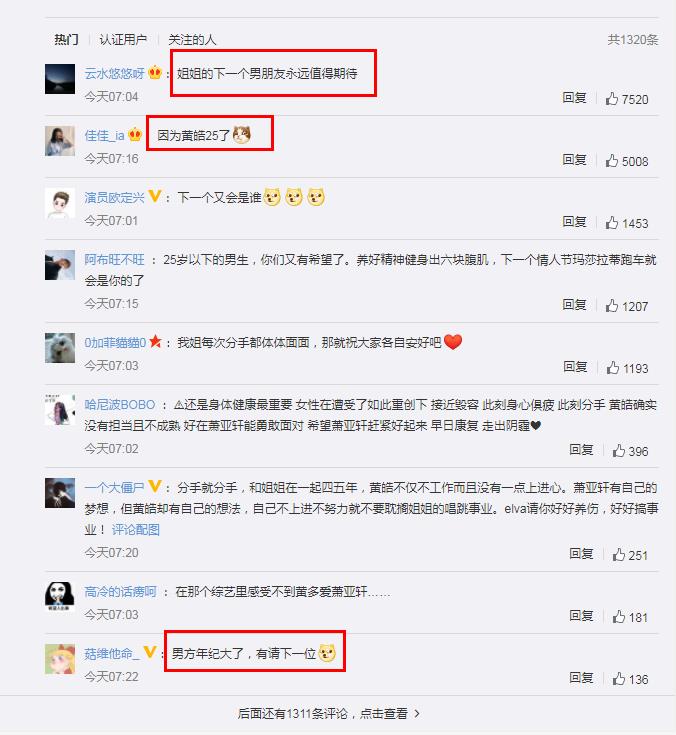Click the like icon next to 396
The height and width of the screenshot is (735, 676).
(618, 450)
